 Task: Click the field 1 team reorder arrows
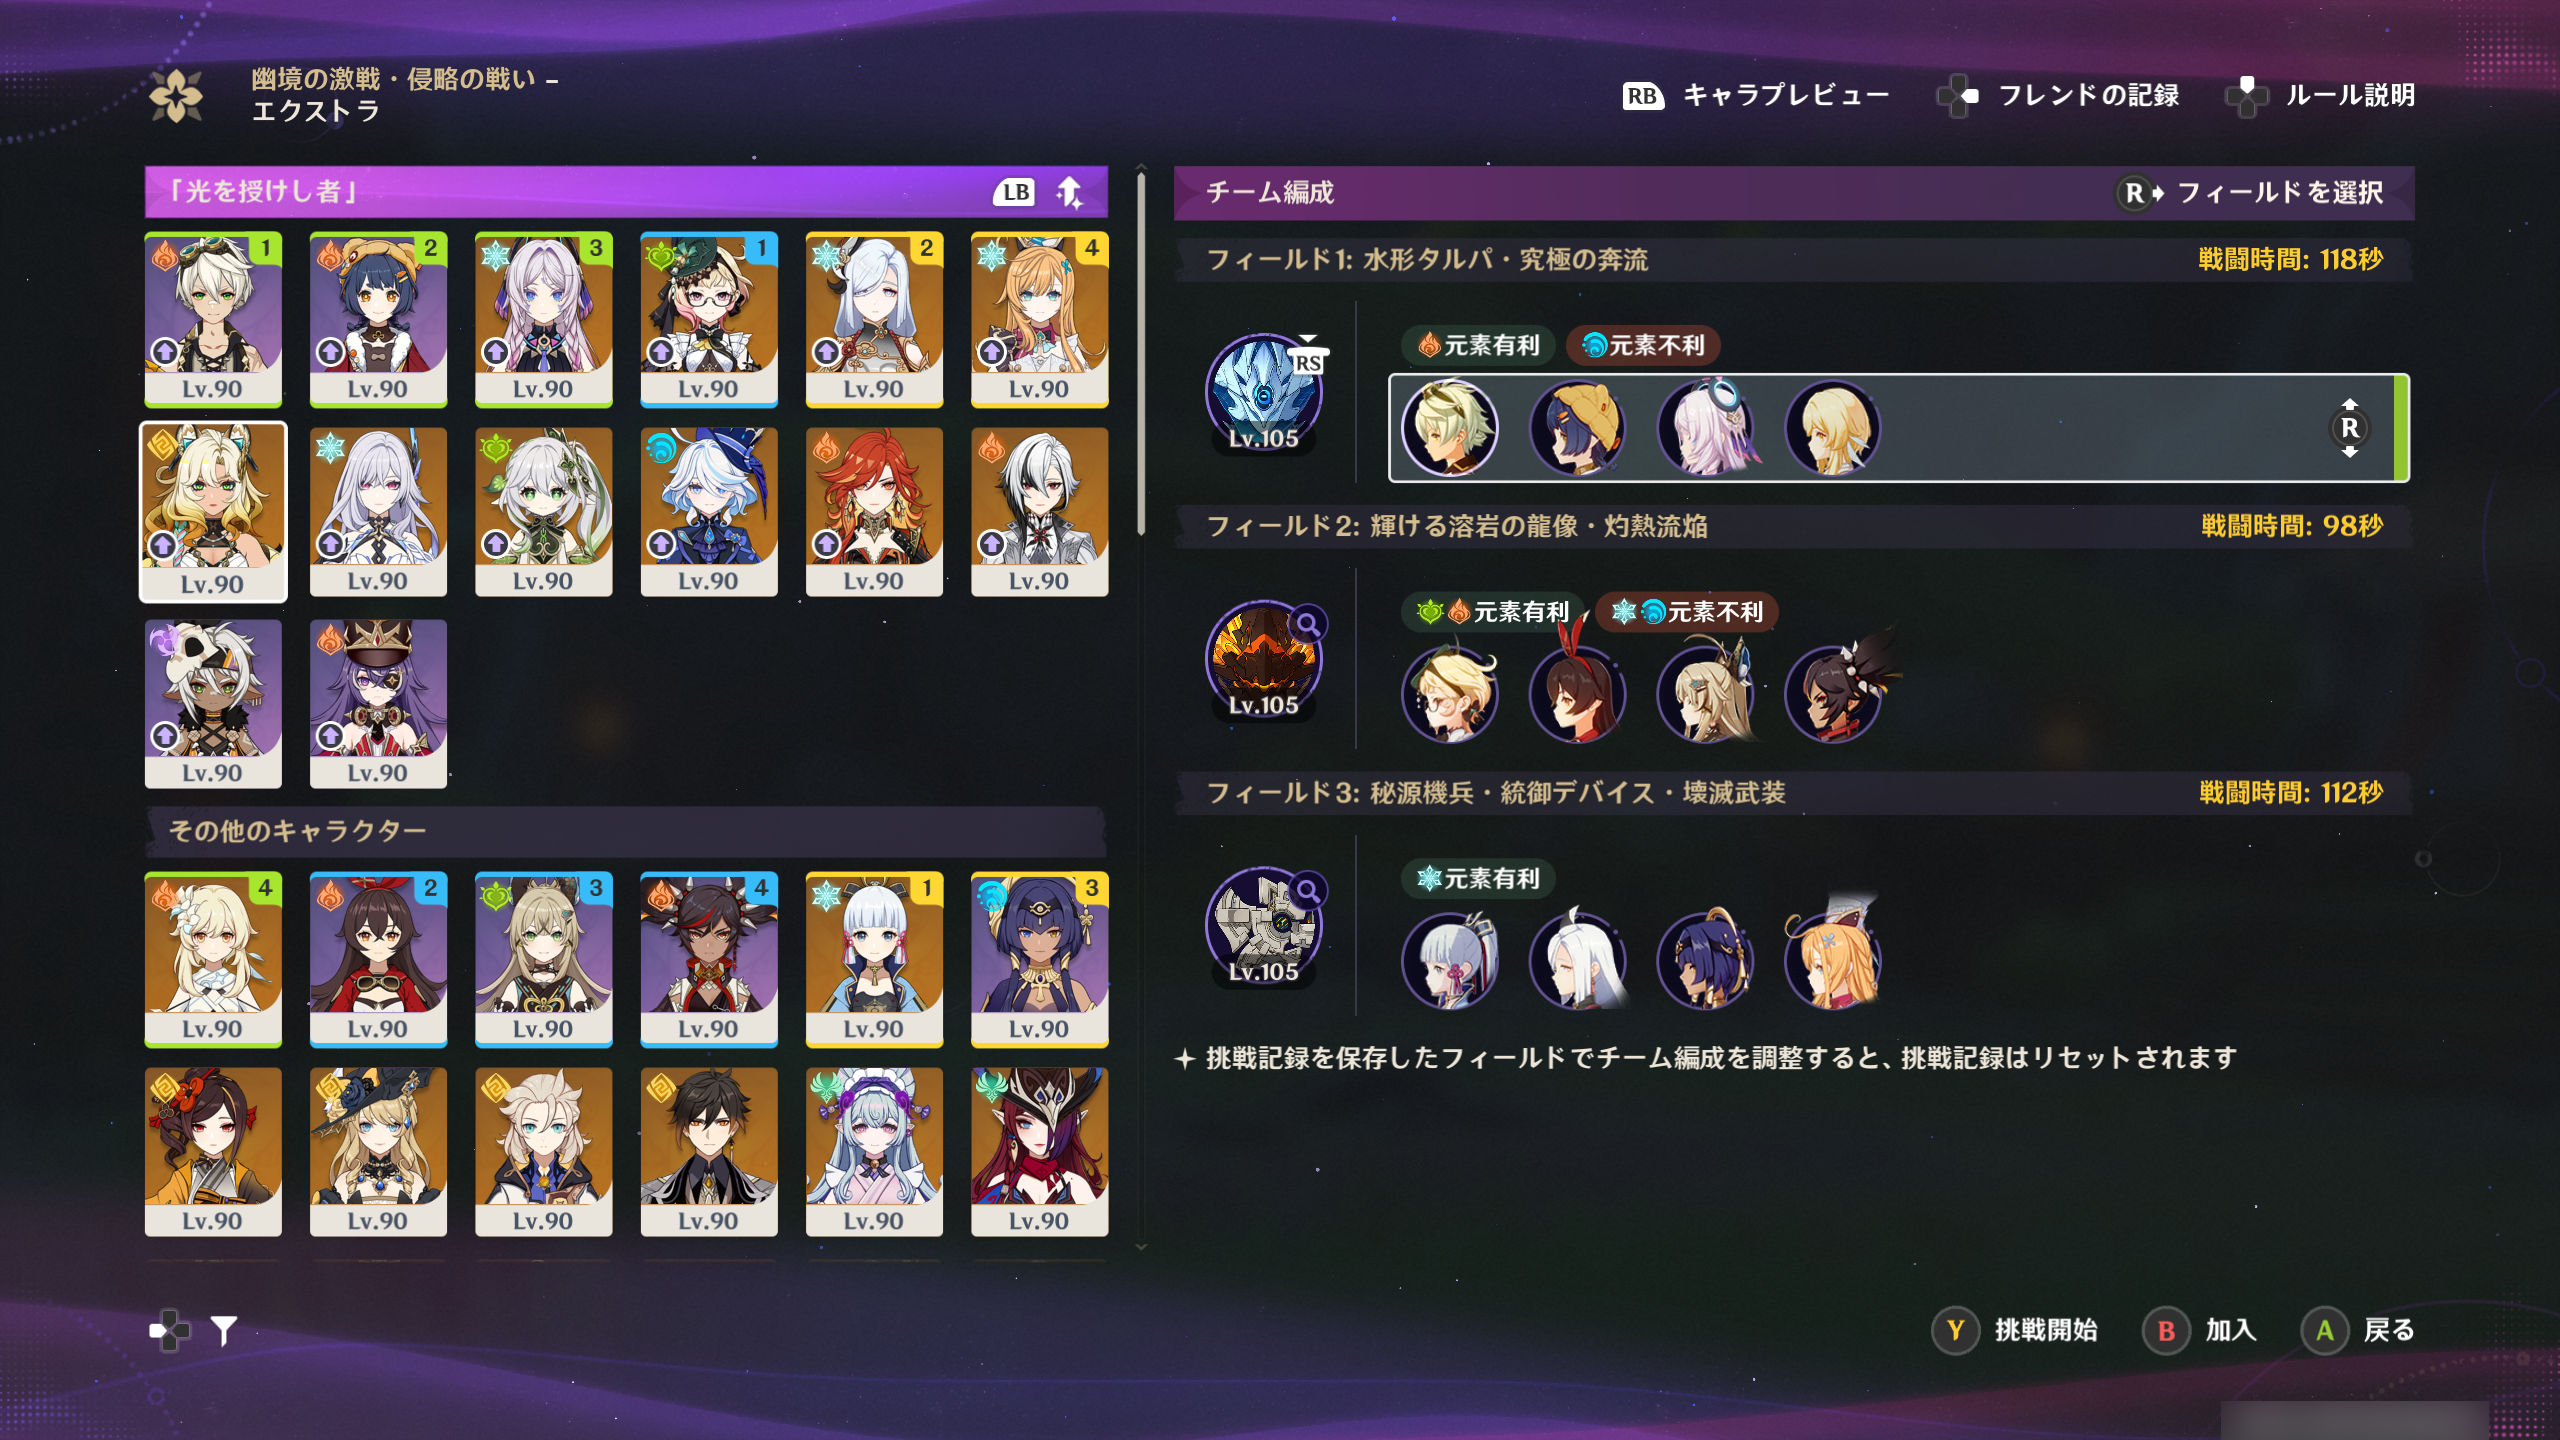pos(2350,428)
